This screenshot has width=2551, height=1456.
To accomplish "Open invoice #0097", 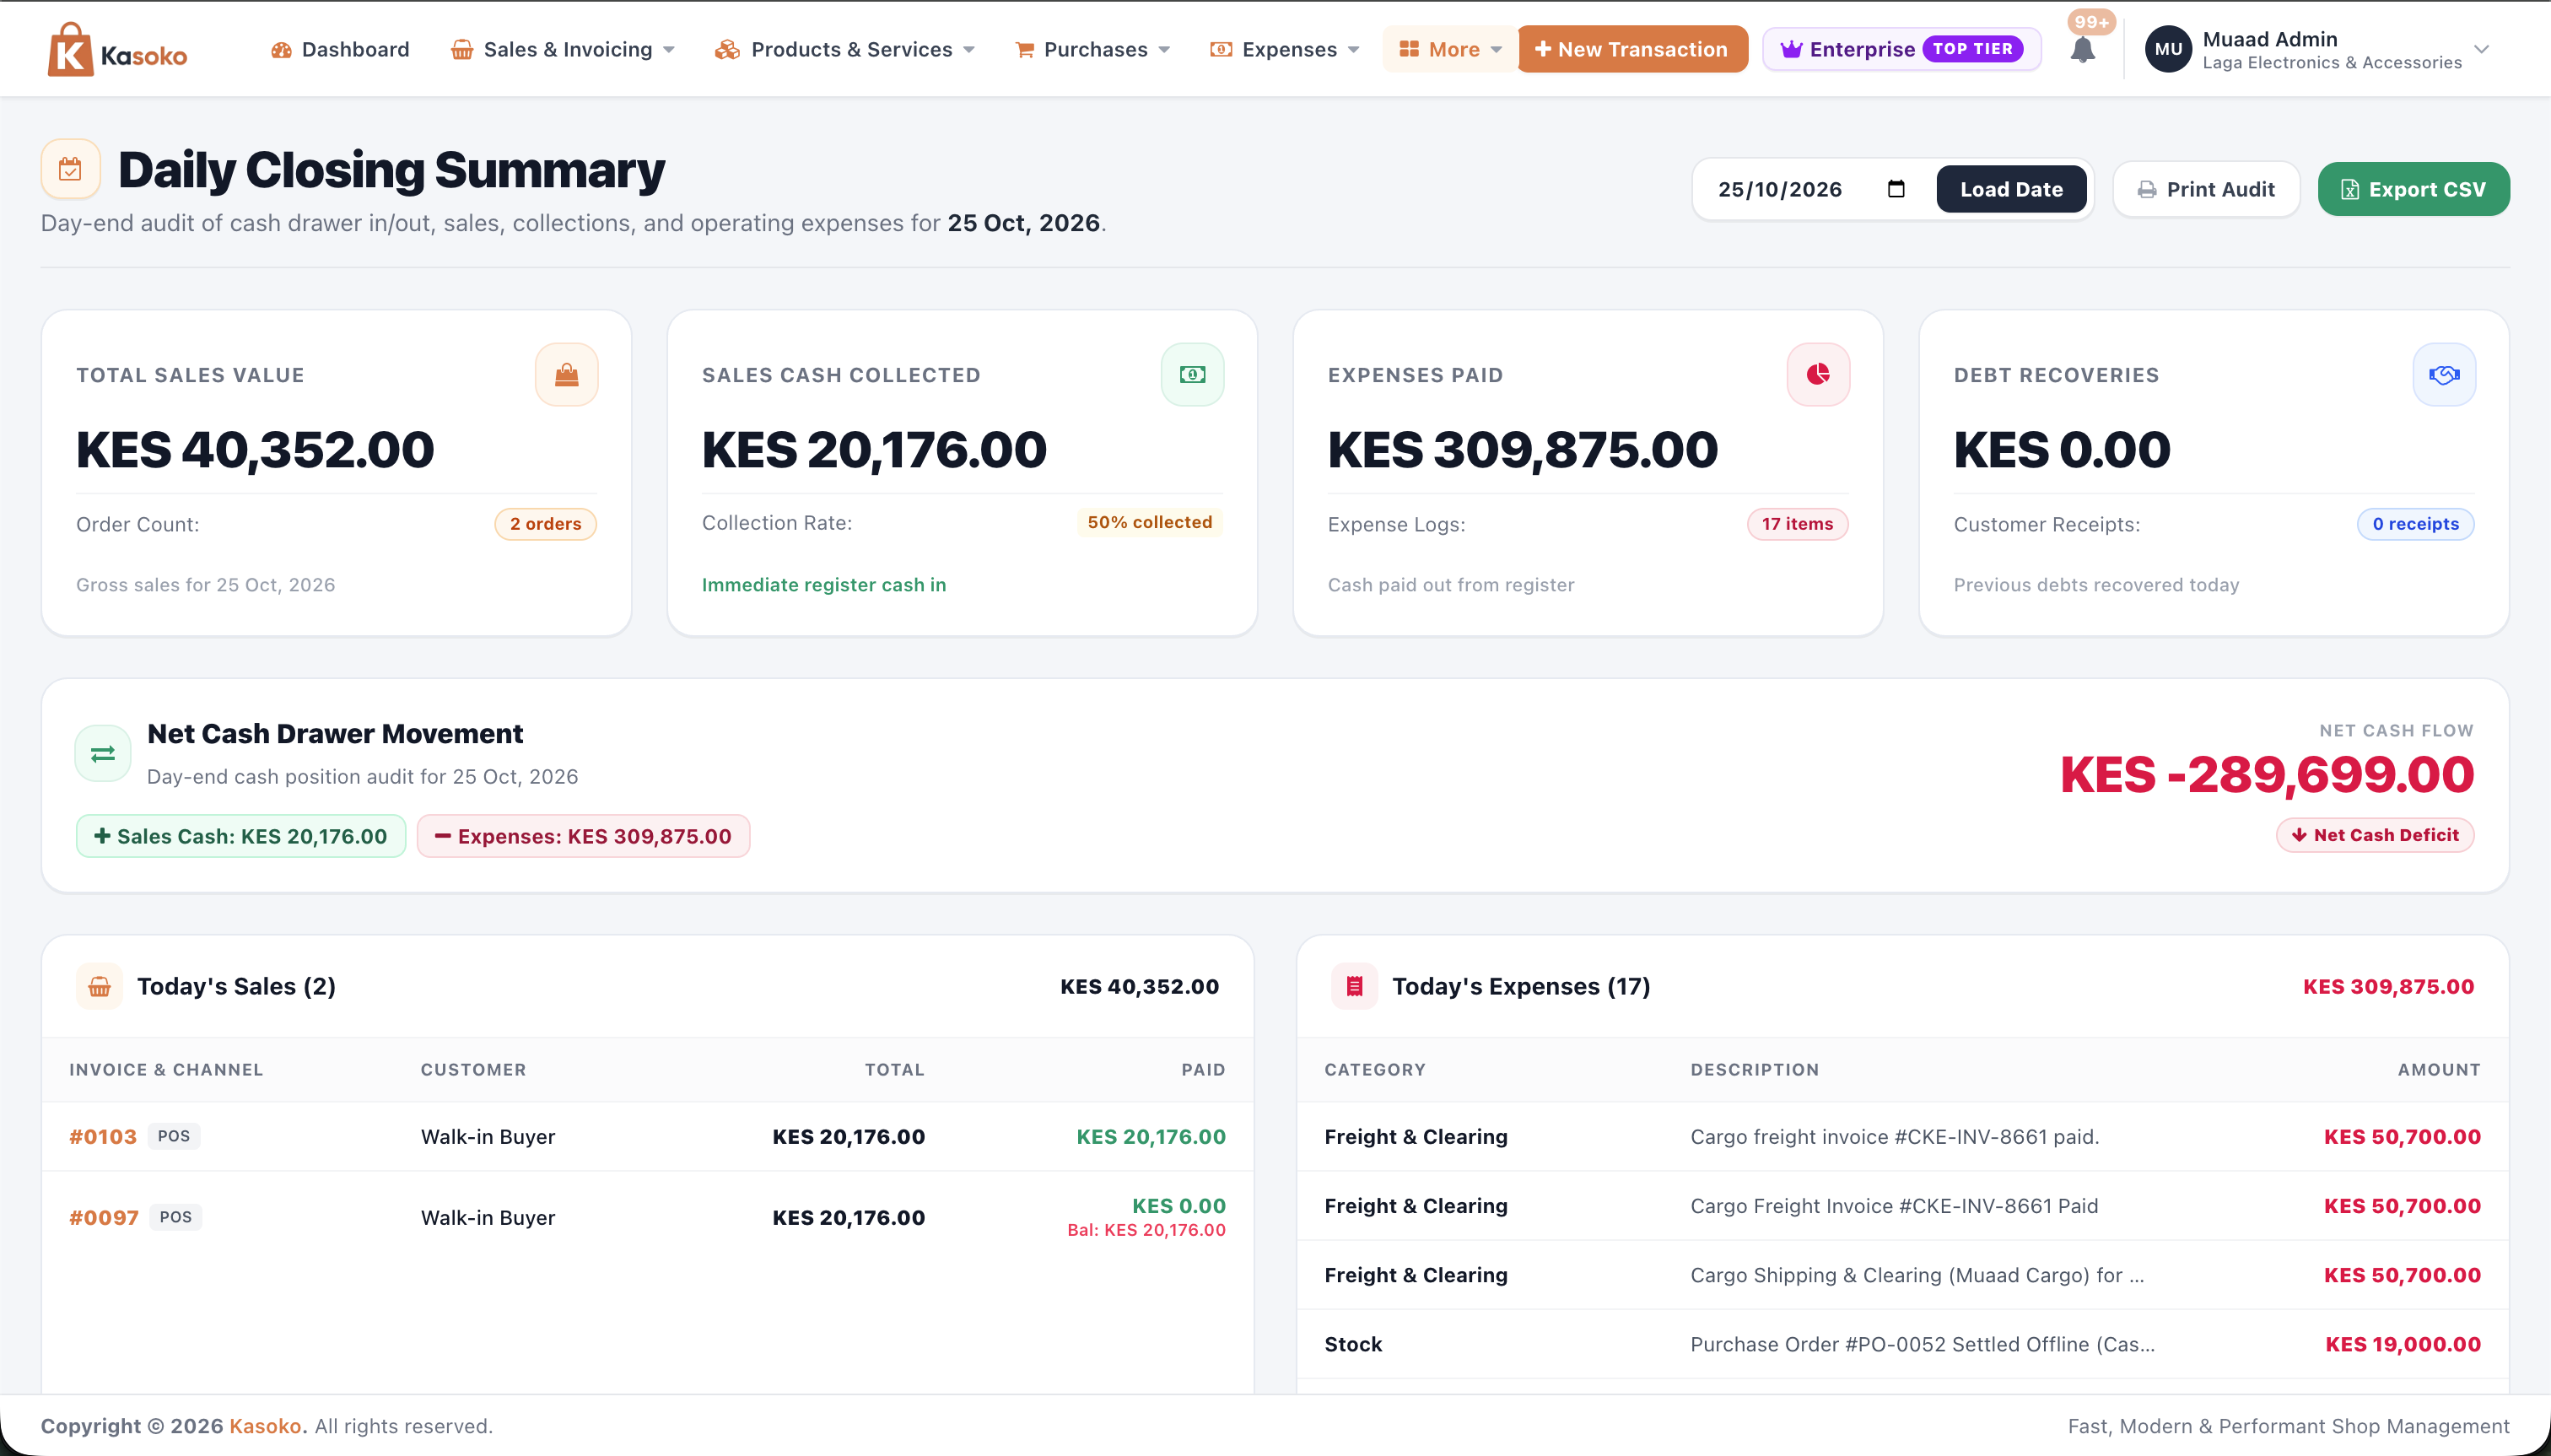I will (x=104, y=1218).
